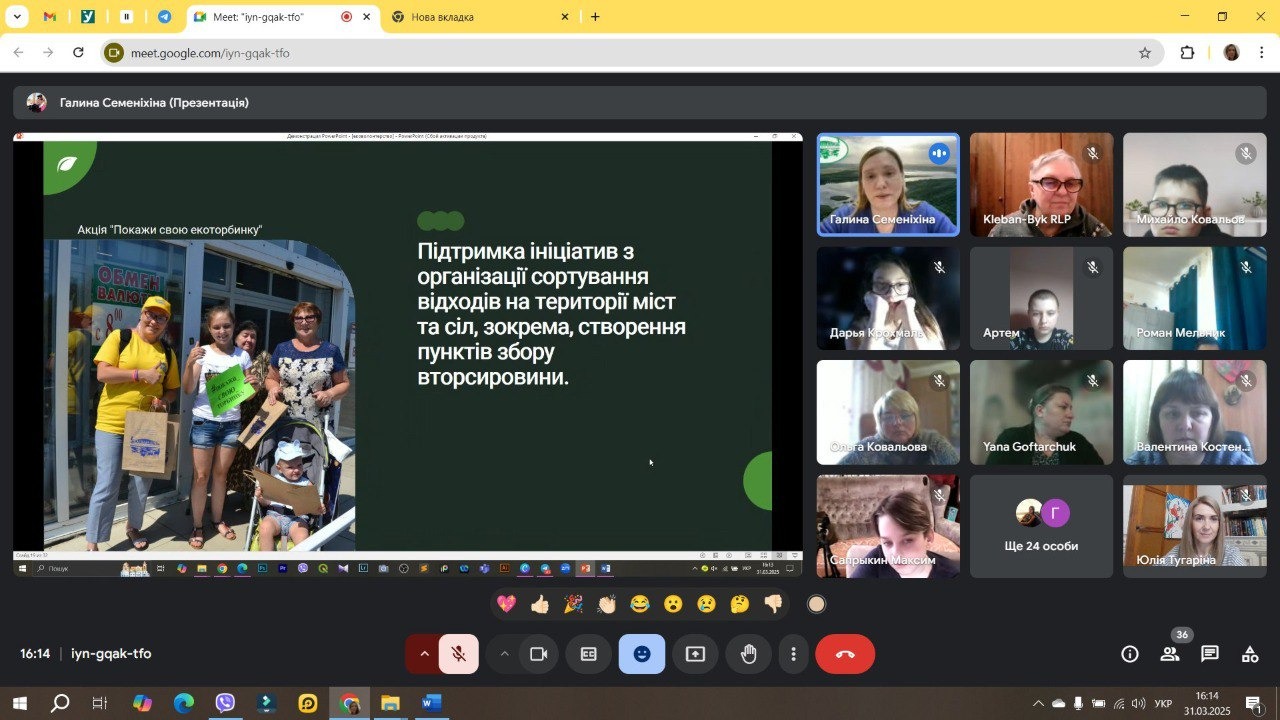Click the 'Ще 24 особи' participants tile
1280x720 pixels.
tap(1041, 527)
